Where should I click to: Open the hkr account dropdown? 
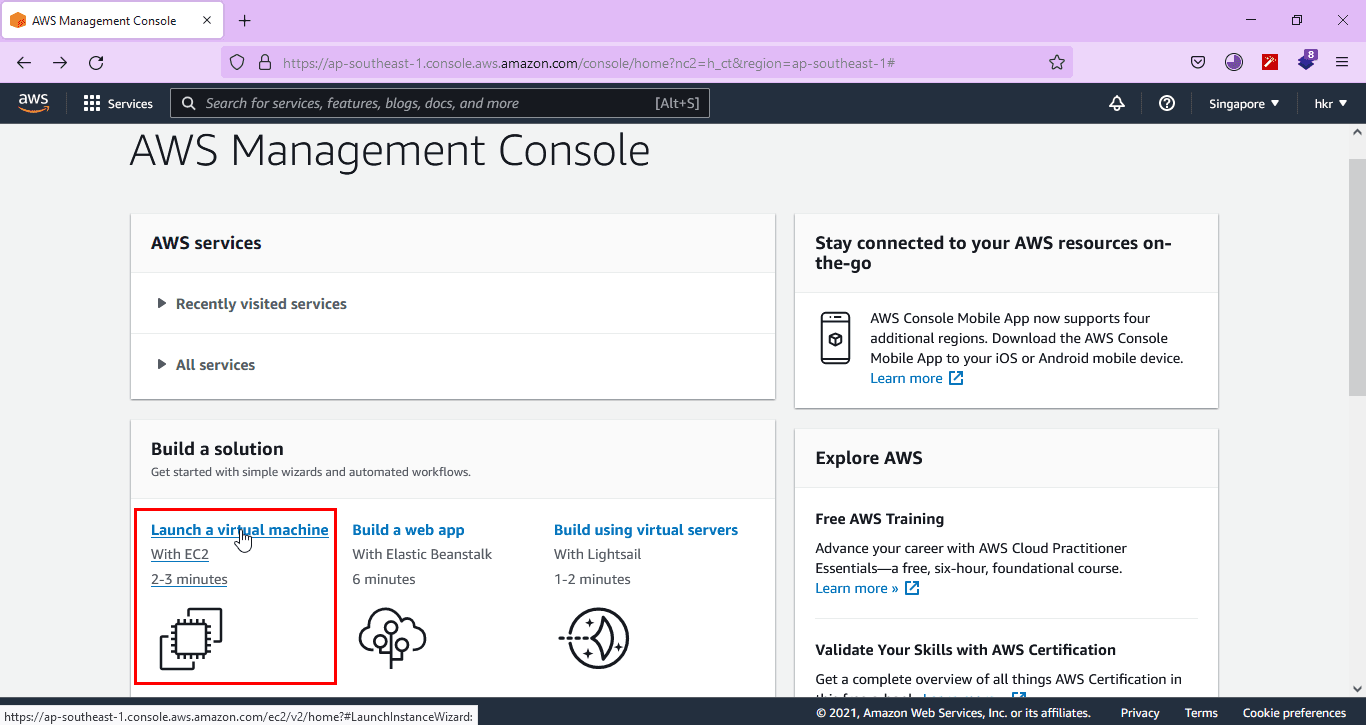coord(1331,103)
